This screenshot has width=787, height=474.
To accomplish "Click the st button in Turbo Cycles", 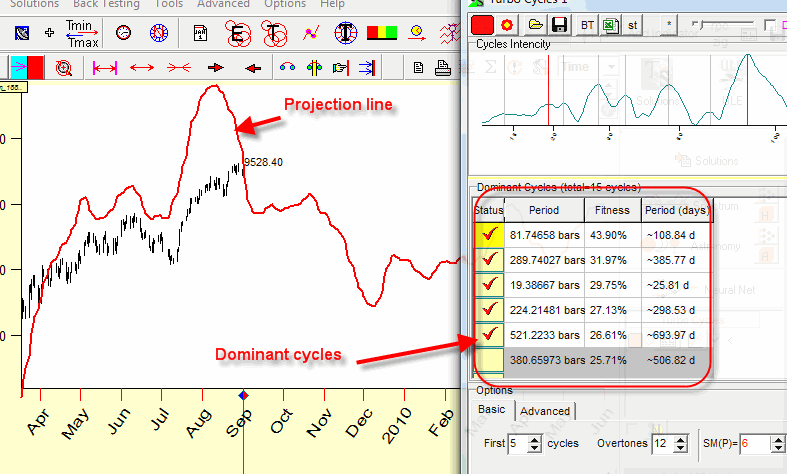I will point(633,24).
